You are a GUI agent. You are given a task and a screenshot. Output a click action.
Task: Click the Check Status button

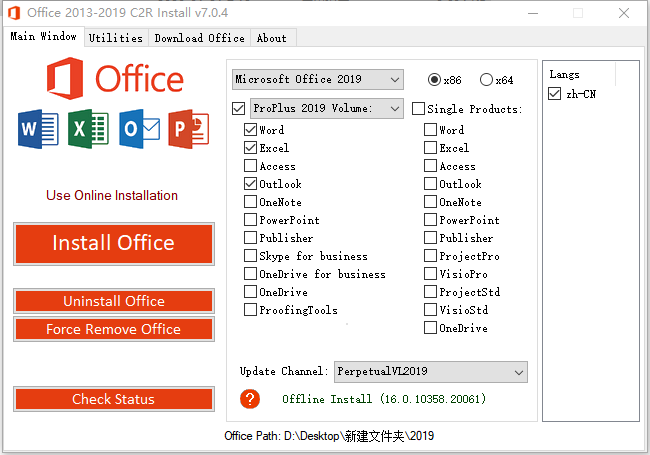pyautogui.click(x=114, y=399)
